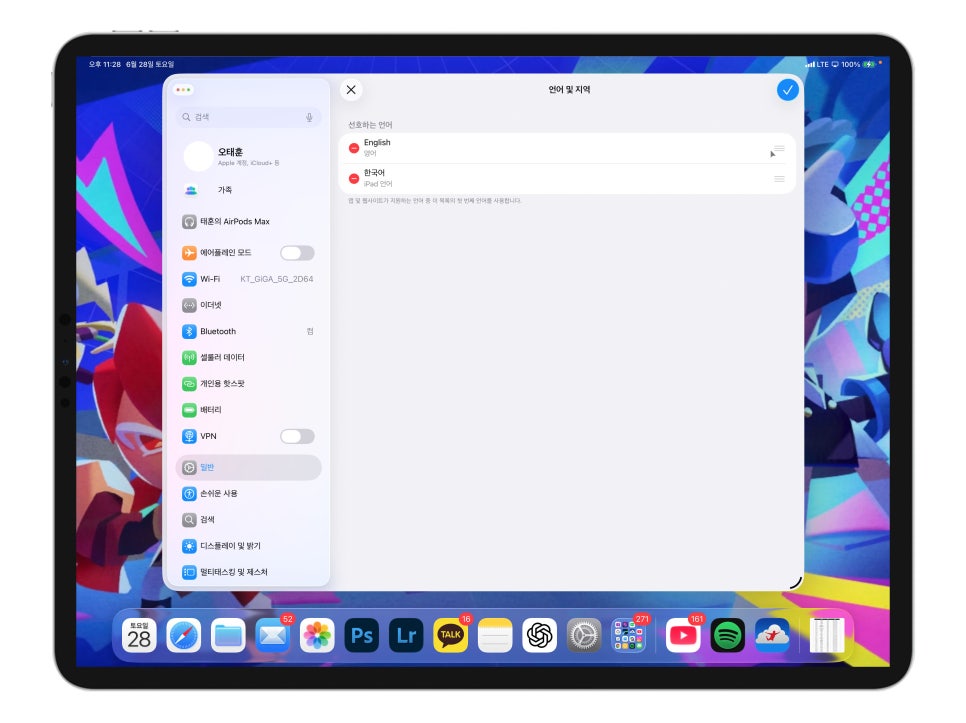Open 손쉬운 사용 accessibility settings
The image size is (966, 723).
click(x=248, y=494)
